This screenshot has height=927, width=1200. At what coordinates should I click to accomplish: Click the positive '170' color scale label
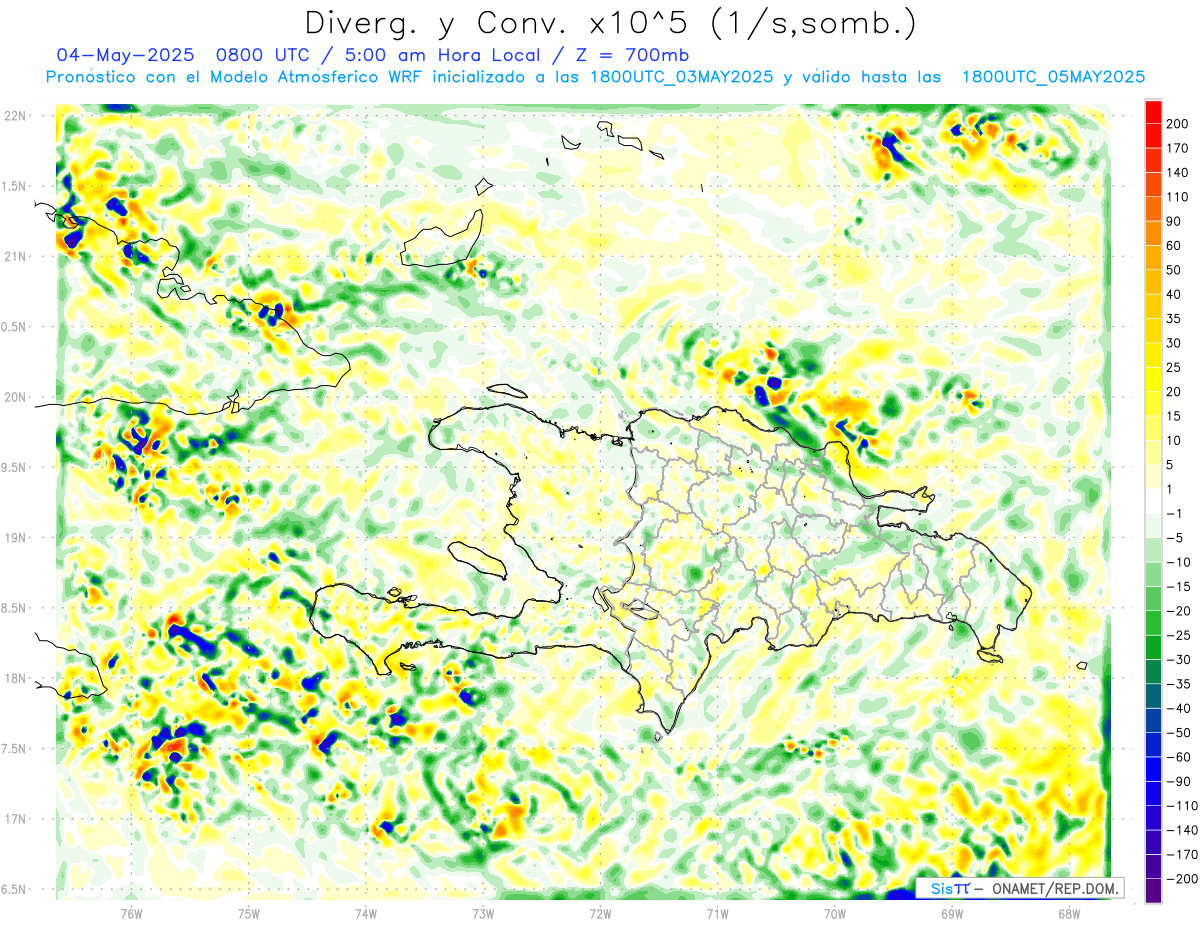(1178, 149)
